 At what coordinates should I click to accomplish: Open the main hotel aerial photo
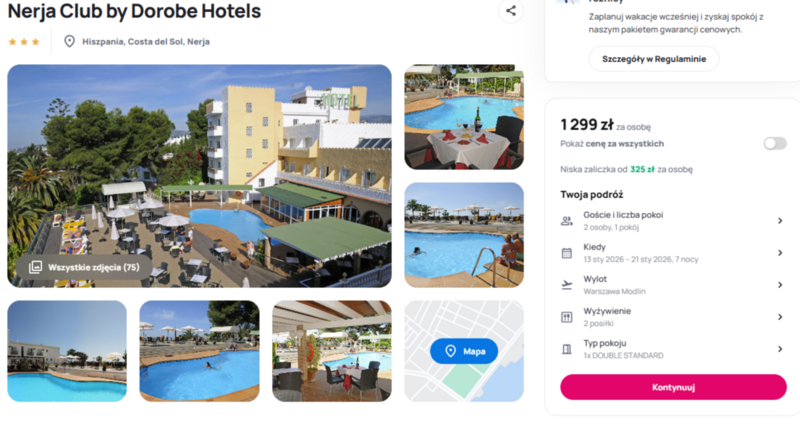point(199,176)
